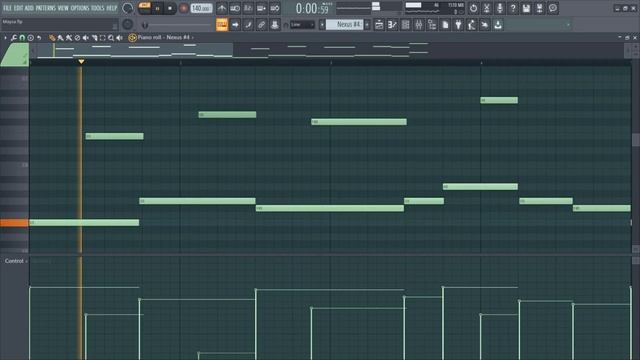Open the Channel rack view icon

[x=405, y=25]
